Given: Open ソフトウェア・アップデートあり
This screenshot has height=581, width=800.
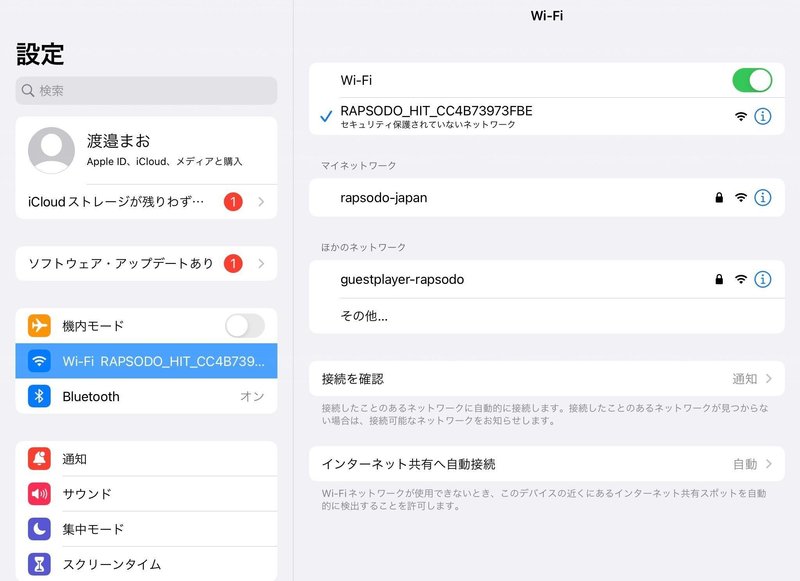Looking at the screenshot, I should [146, 263].
